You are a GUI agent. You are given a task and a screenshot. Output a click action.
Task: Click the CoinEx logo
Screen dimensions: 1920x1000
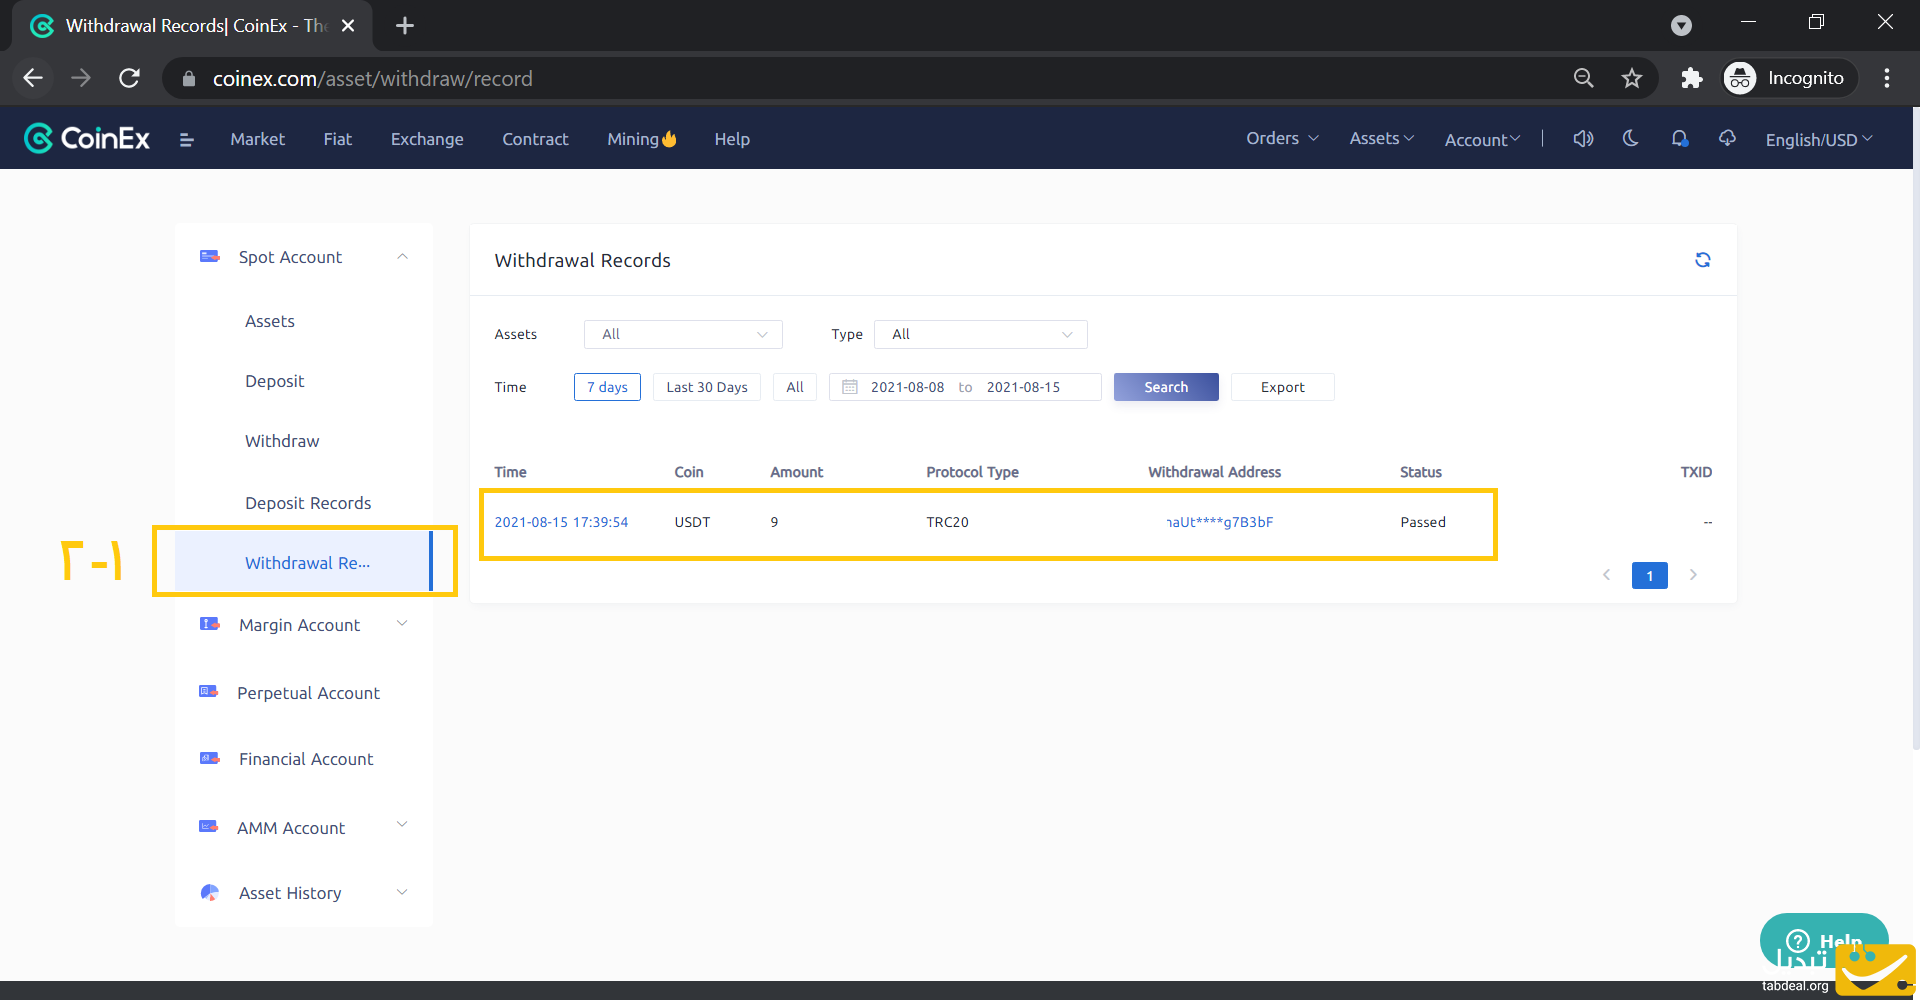(87, 138)
